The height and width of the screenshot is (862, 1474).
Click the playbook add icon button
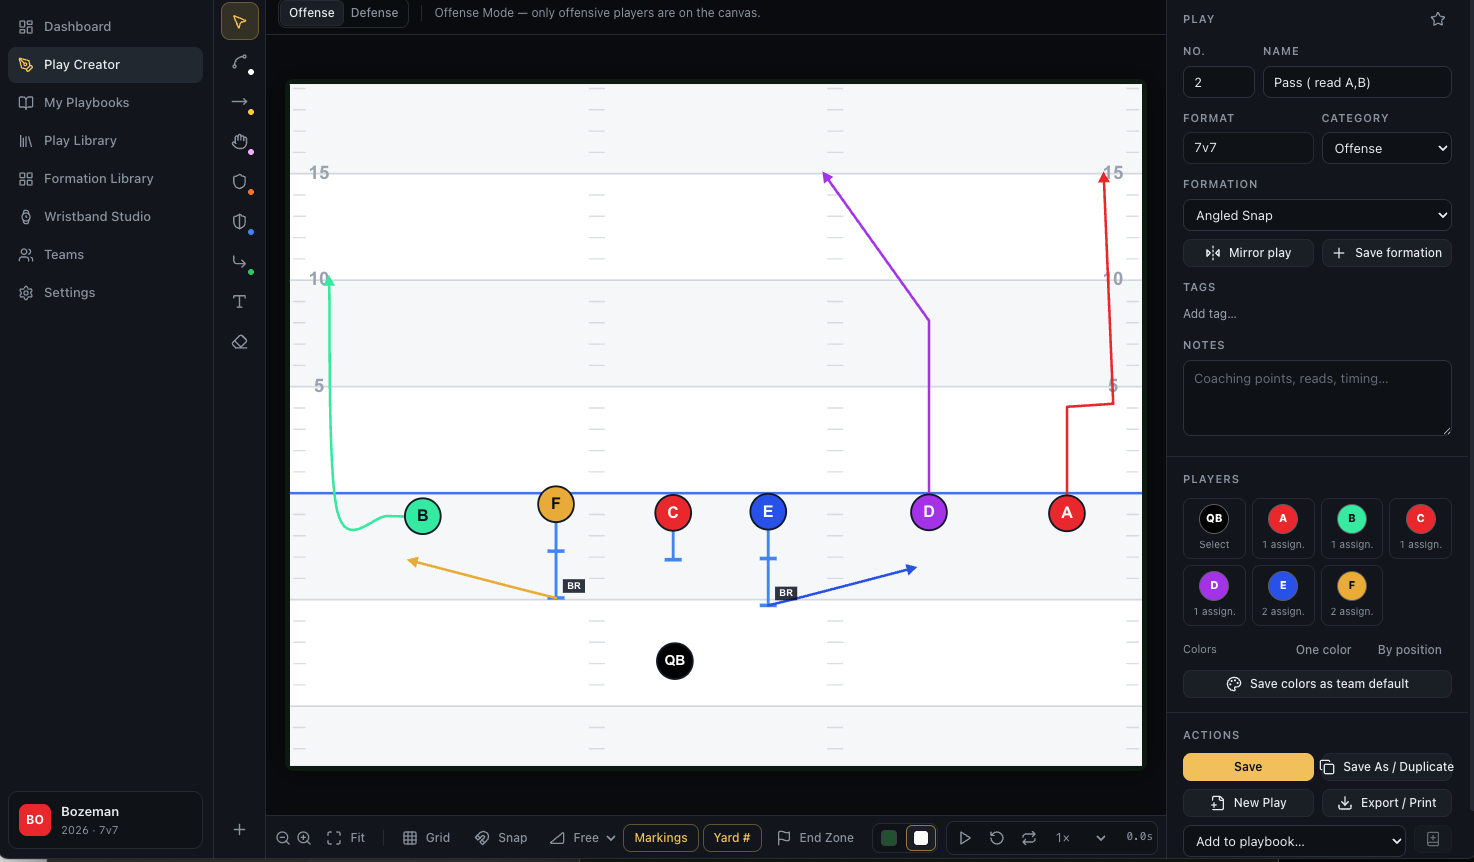pos(1433,839)
